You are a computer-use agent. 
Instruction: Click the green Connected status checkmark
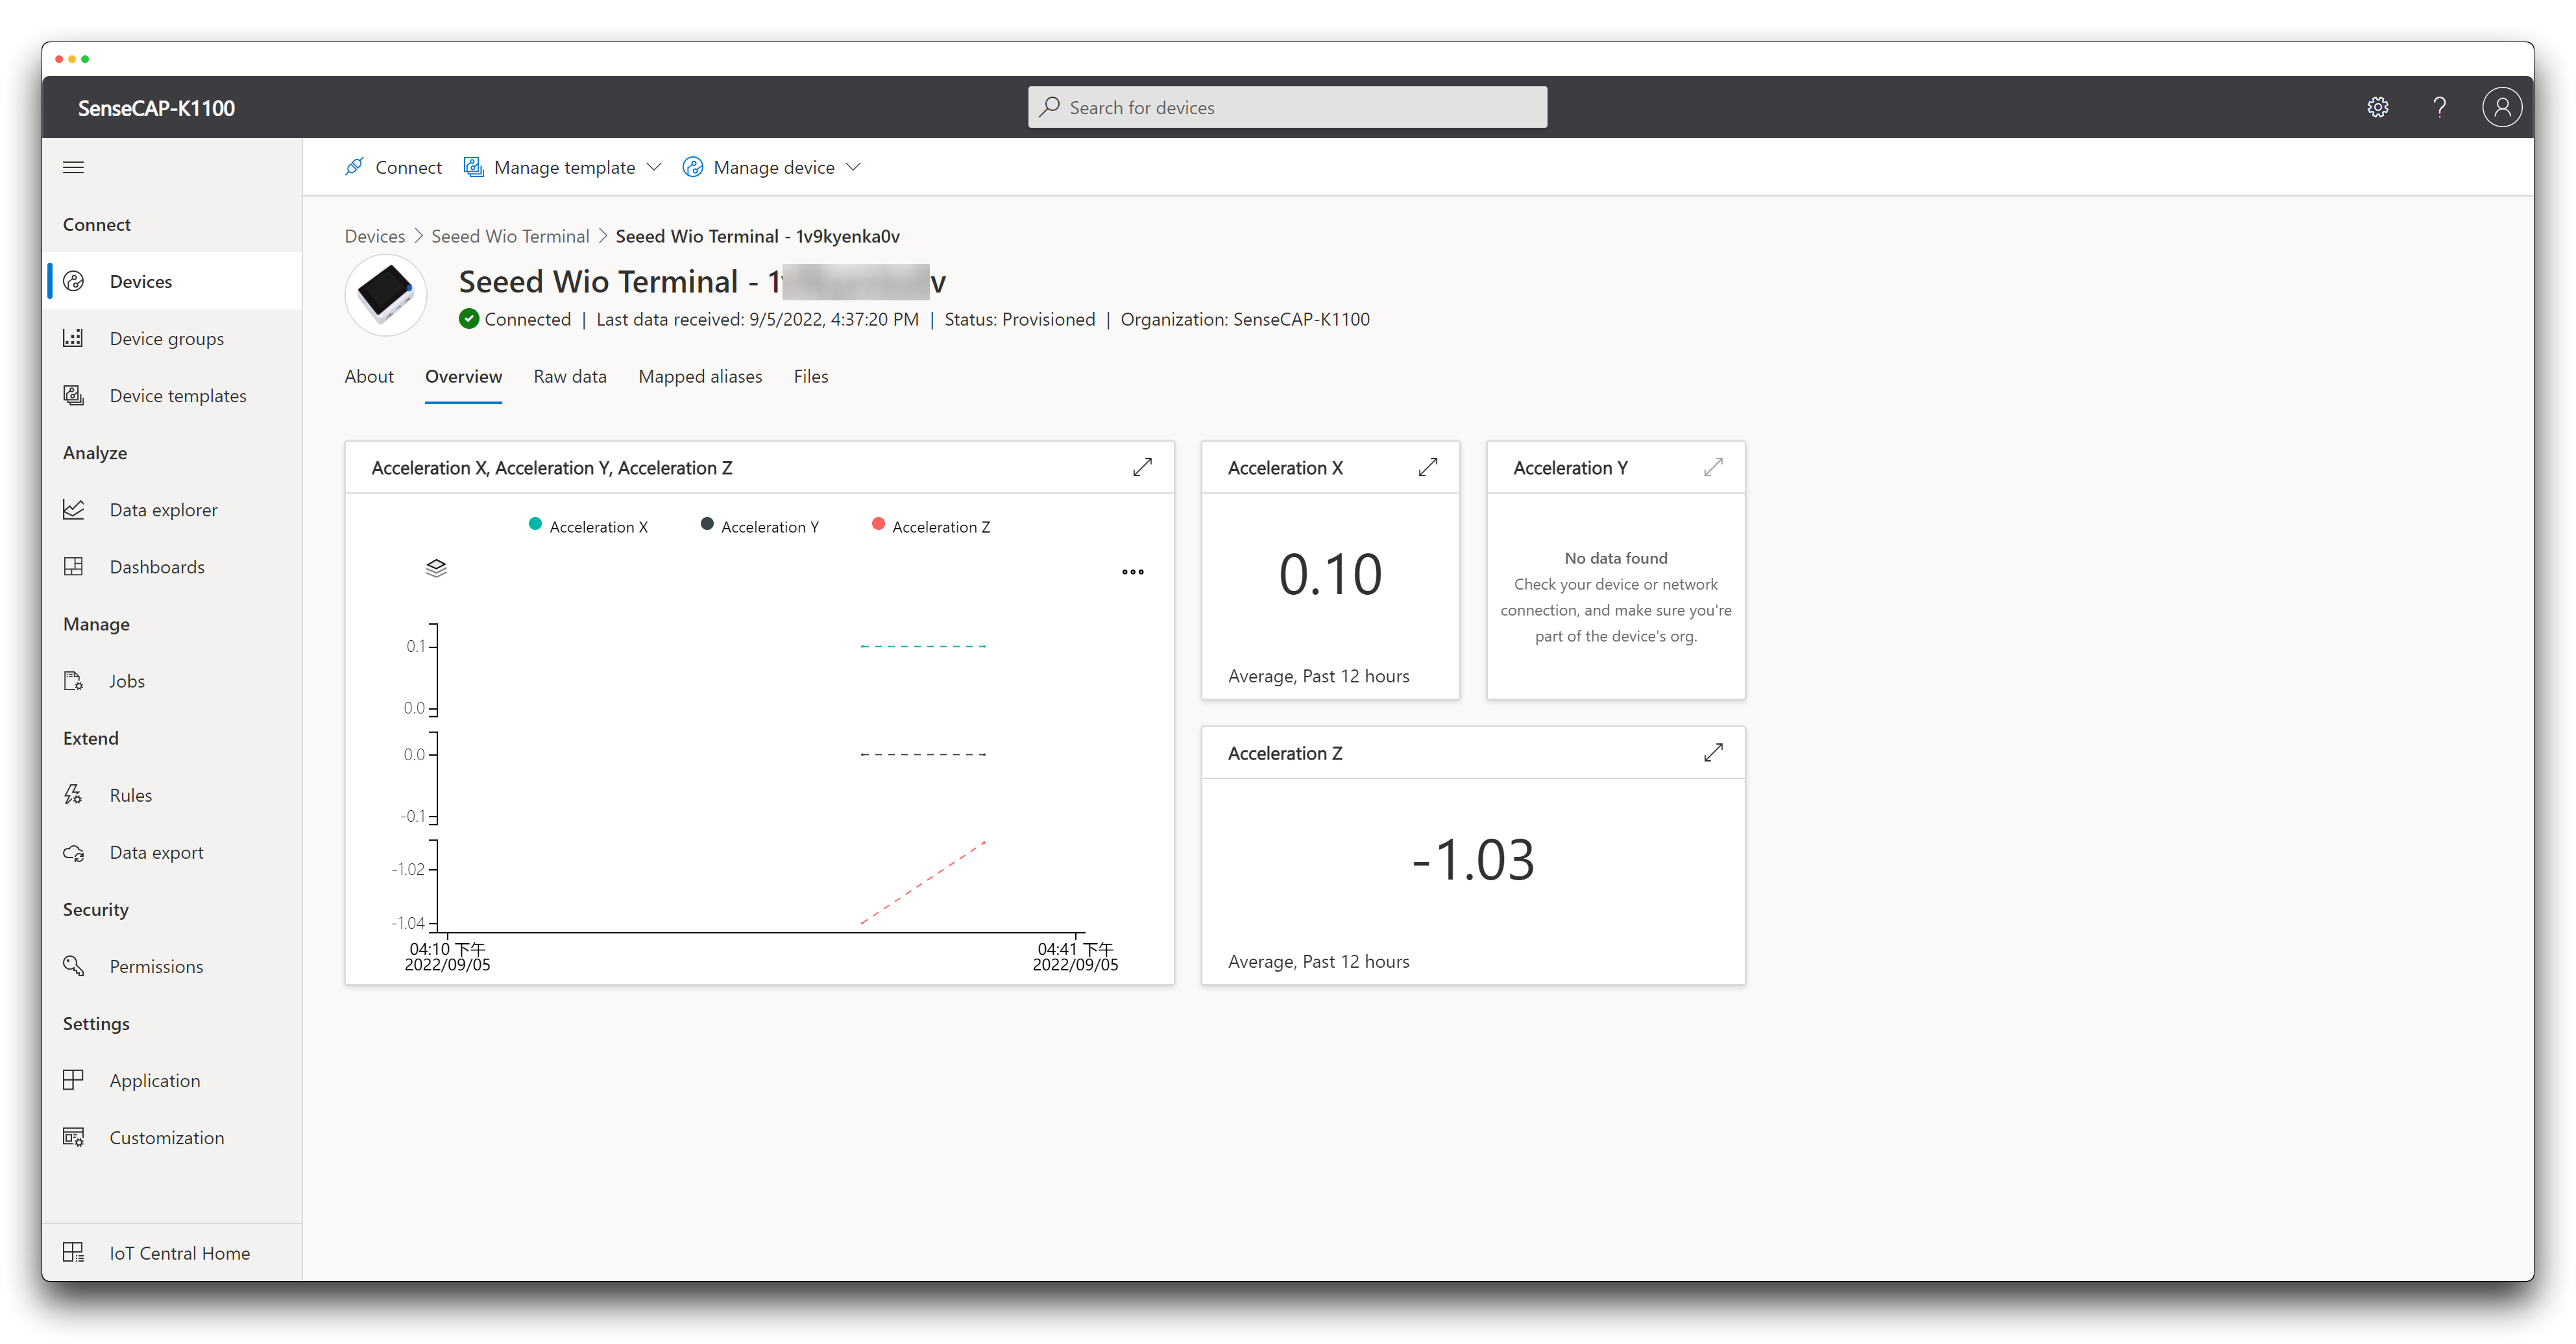(468, 319)
